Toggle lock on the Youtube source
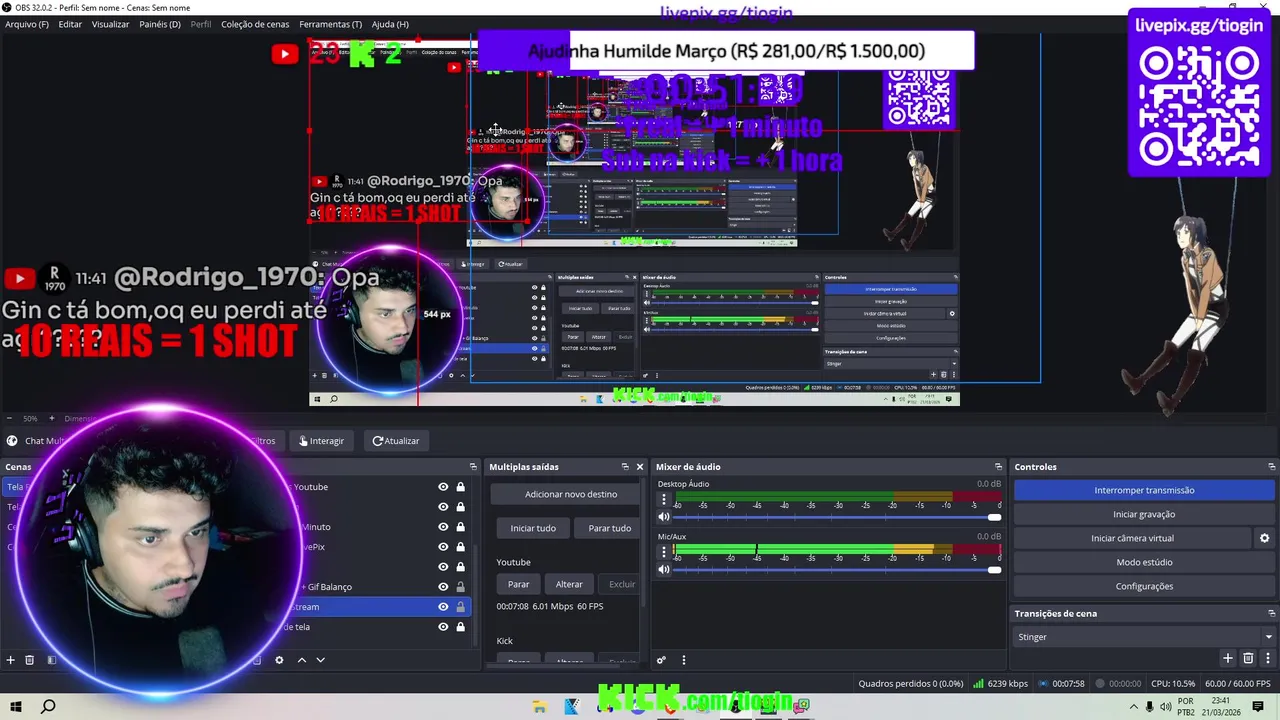The image size is (1280, 720). coord(460,487)
